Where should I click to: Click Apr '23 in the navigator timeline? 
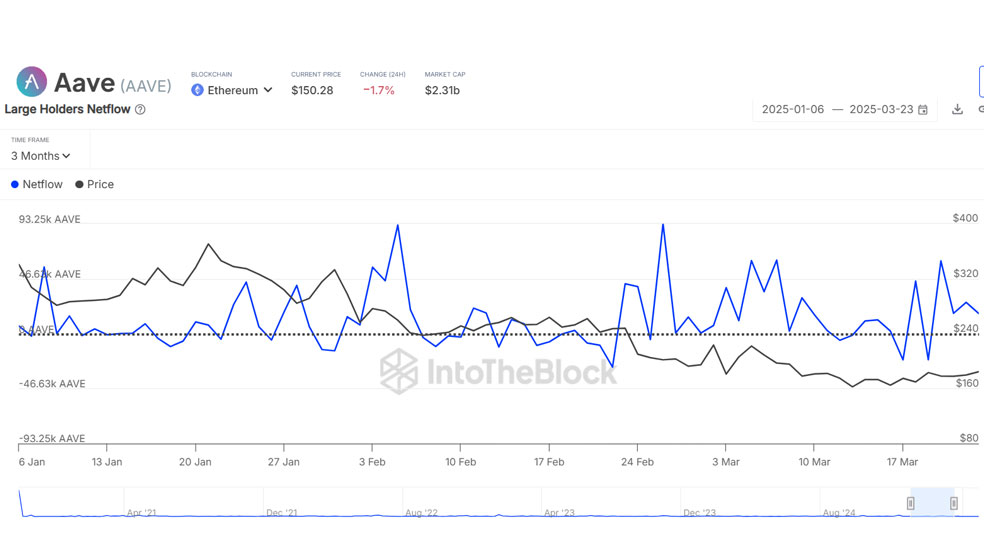pos(559,513)
